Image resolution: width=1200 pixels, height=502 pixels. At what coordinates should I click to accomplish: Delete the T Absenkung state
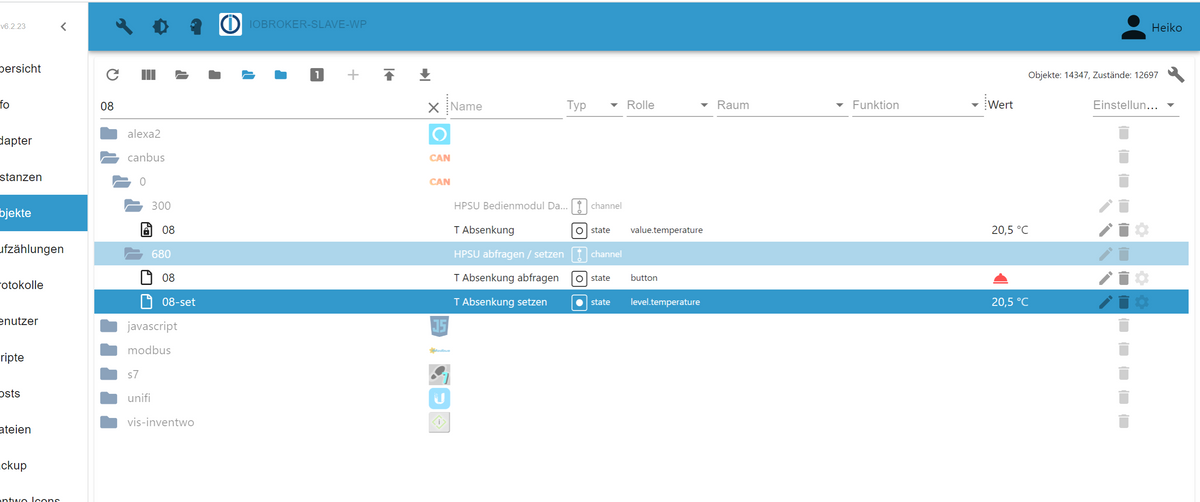1124,230
